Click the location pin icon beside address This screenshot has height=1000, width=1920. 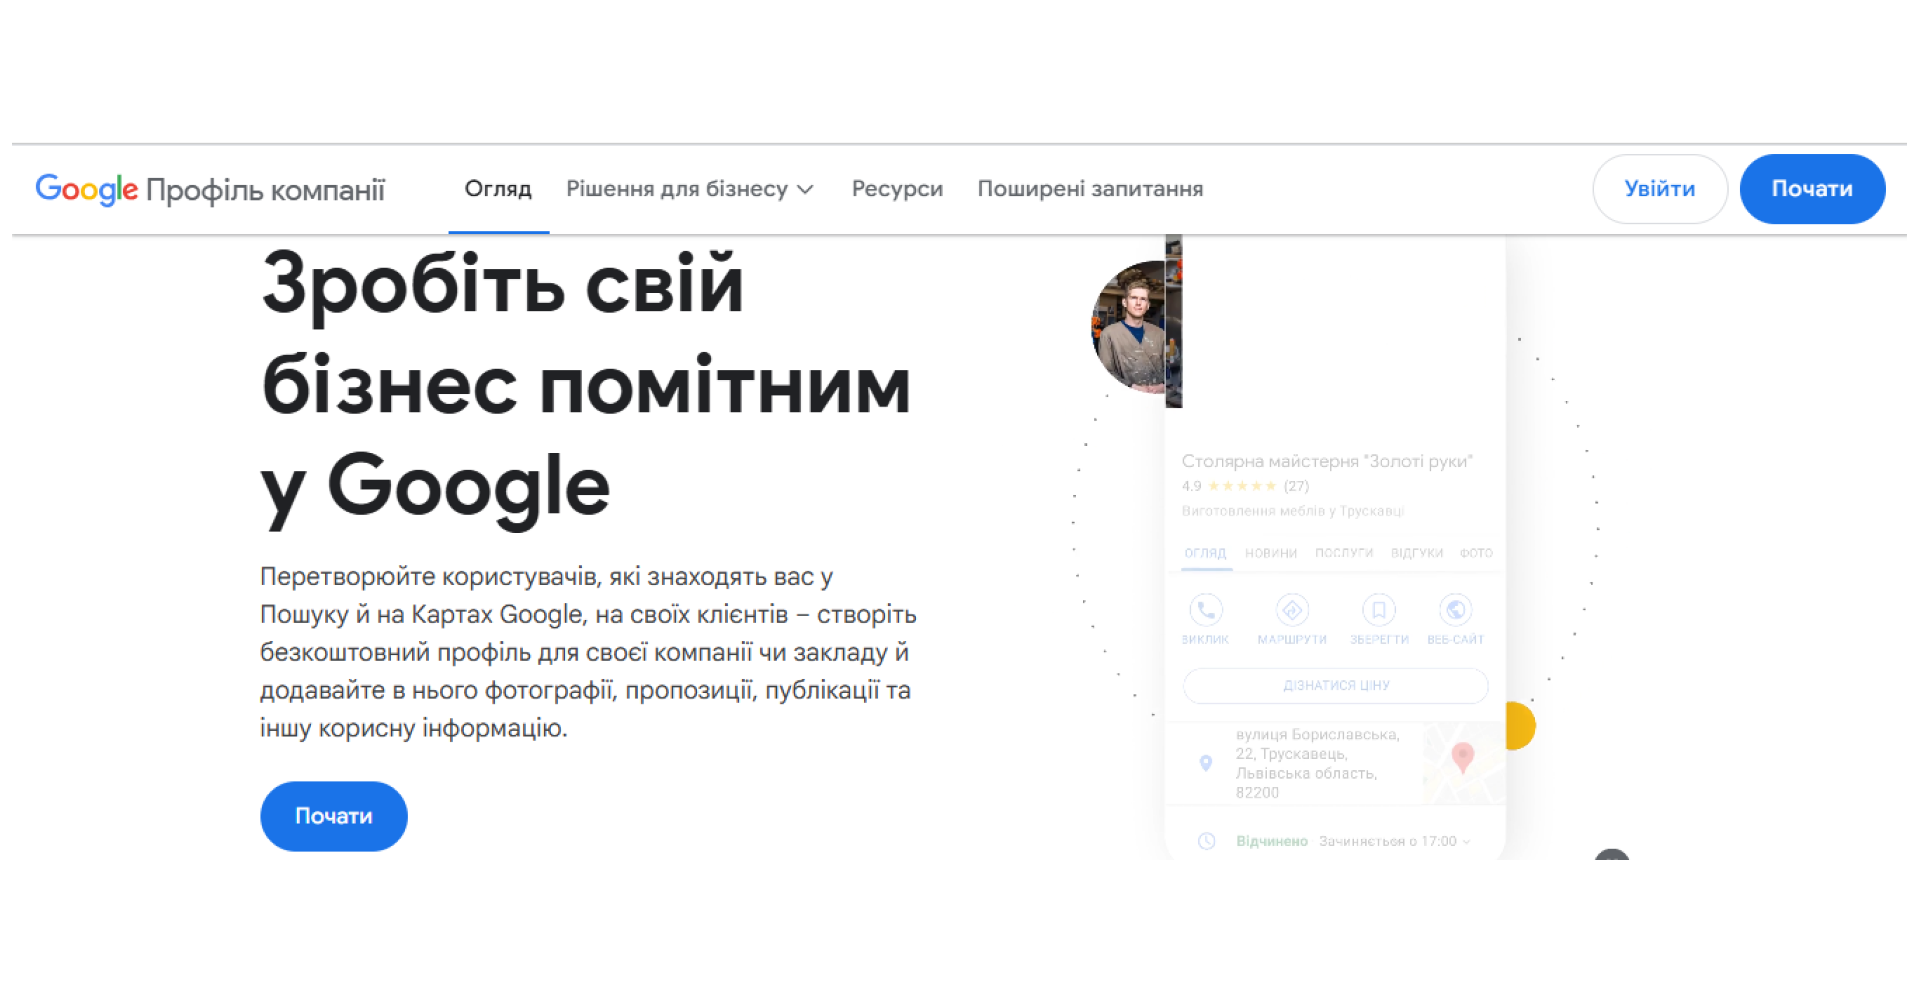[x=1206, y=764]
